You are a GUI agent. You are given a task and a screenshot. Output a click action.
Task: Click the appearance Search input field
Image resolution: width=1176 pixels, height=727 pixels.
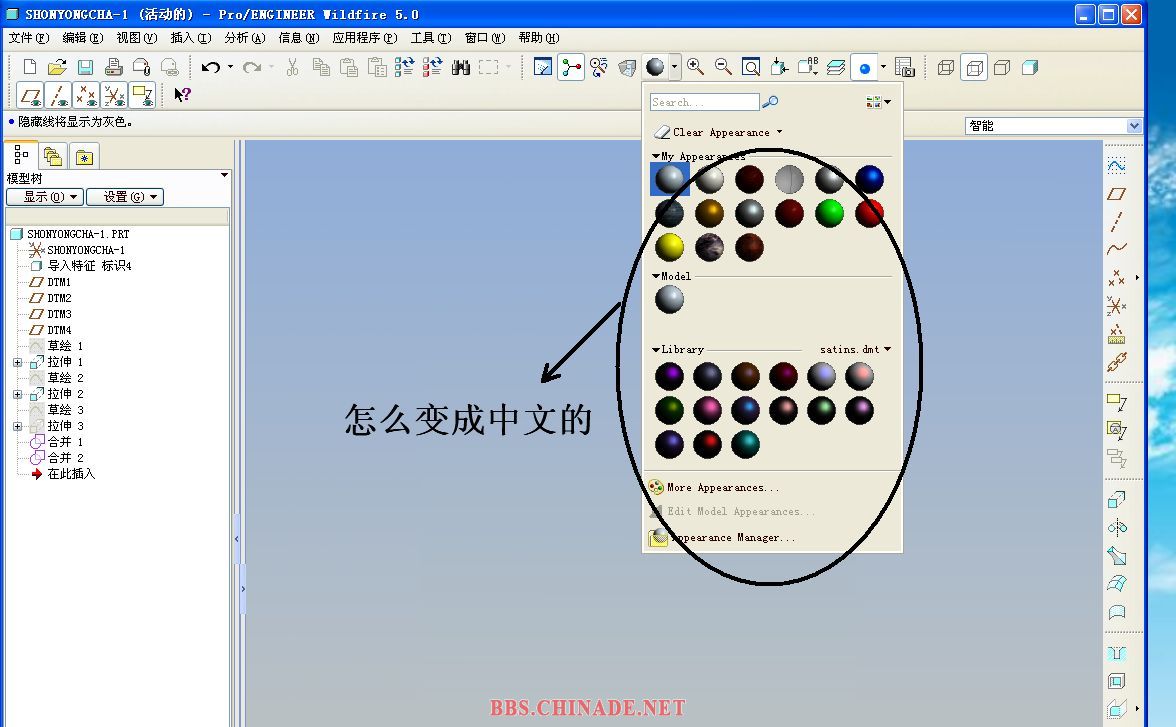(704, 102)
